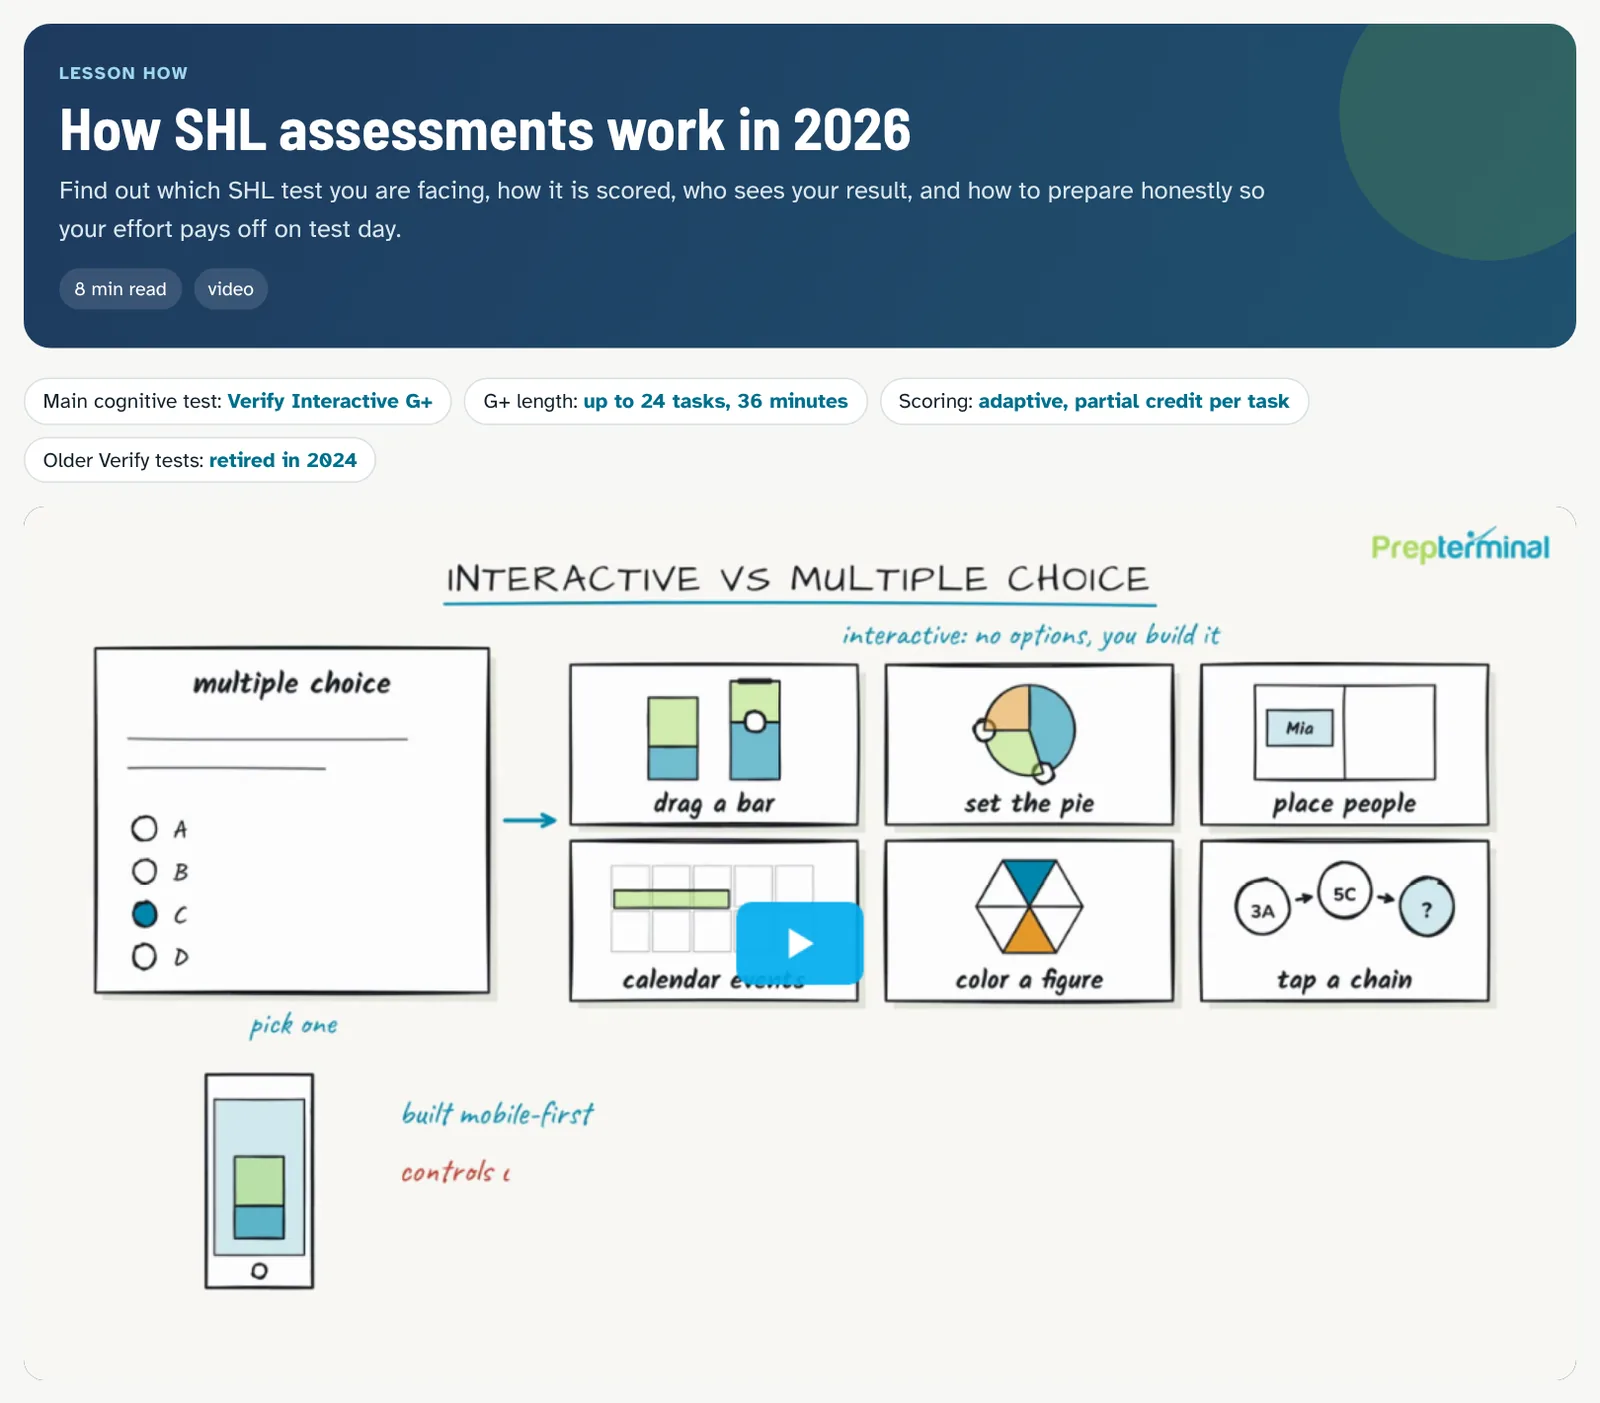Click the blue arrow between the panels
The height and width of the screenshot is (1403, 1600).
(529, 820)
